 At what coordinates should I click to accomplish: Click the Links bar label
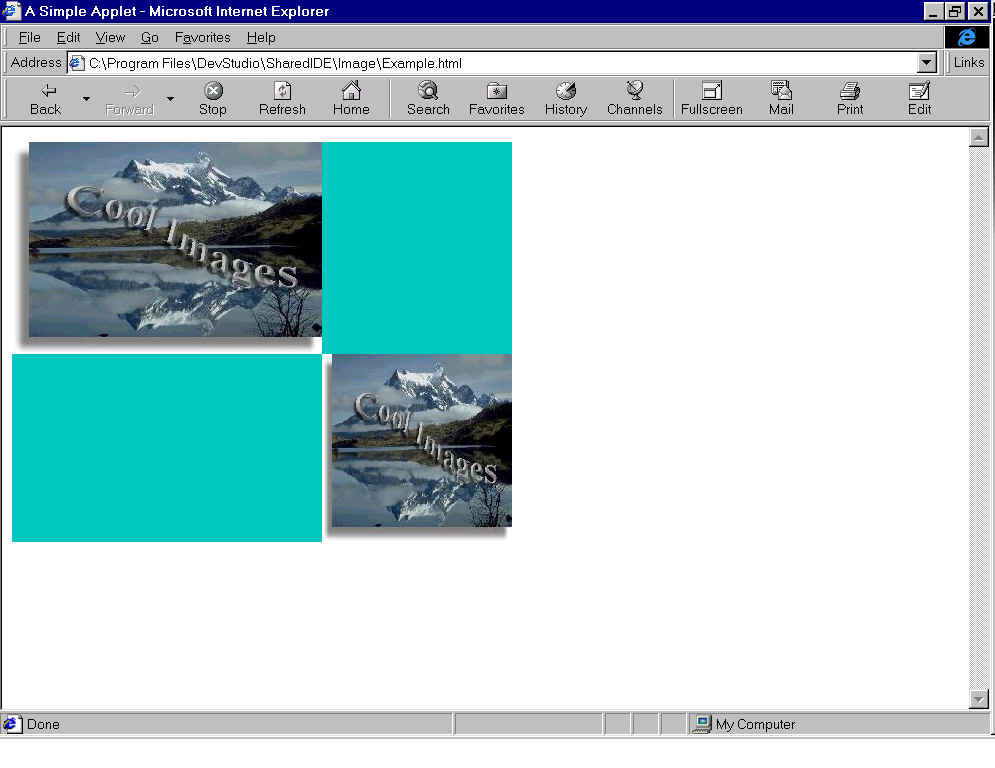pyautogui.click(x=968, y=62)
